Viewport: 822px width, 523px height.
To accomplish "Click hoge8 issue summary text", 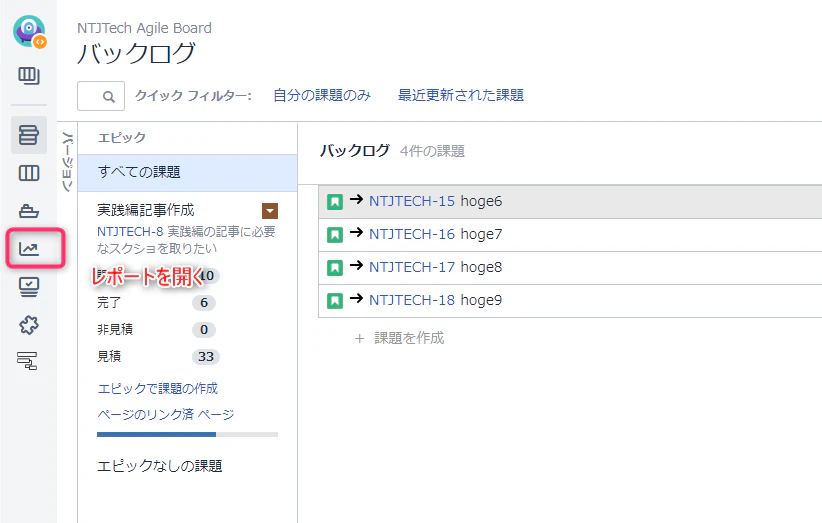I will pyautogui.click(x=481, y=267).
